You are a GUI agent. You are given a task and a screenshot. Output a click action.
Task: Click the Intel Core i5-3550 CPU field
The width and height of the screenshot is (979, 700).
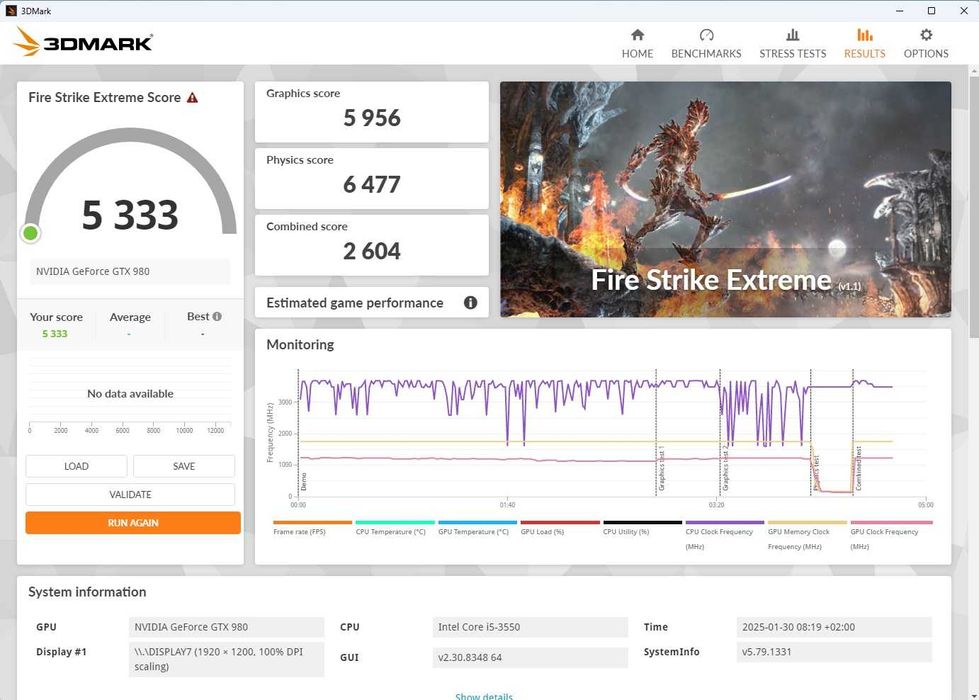(x=530, y=627)
